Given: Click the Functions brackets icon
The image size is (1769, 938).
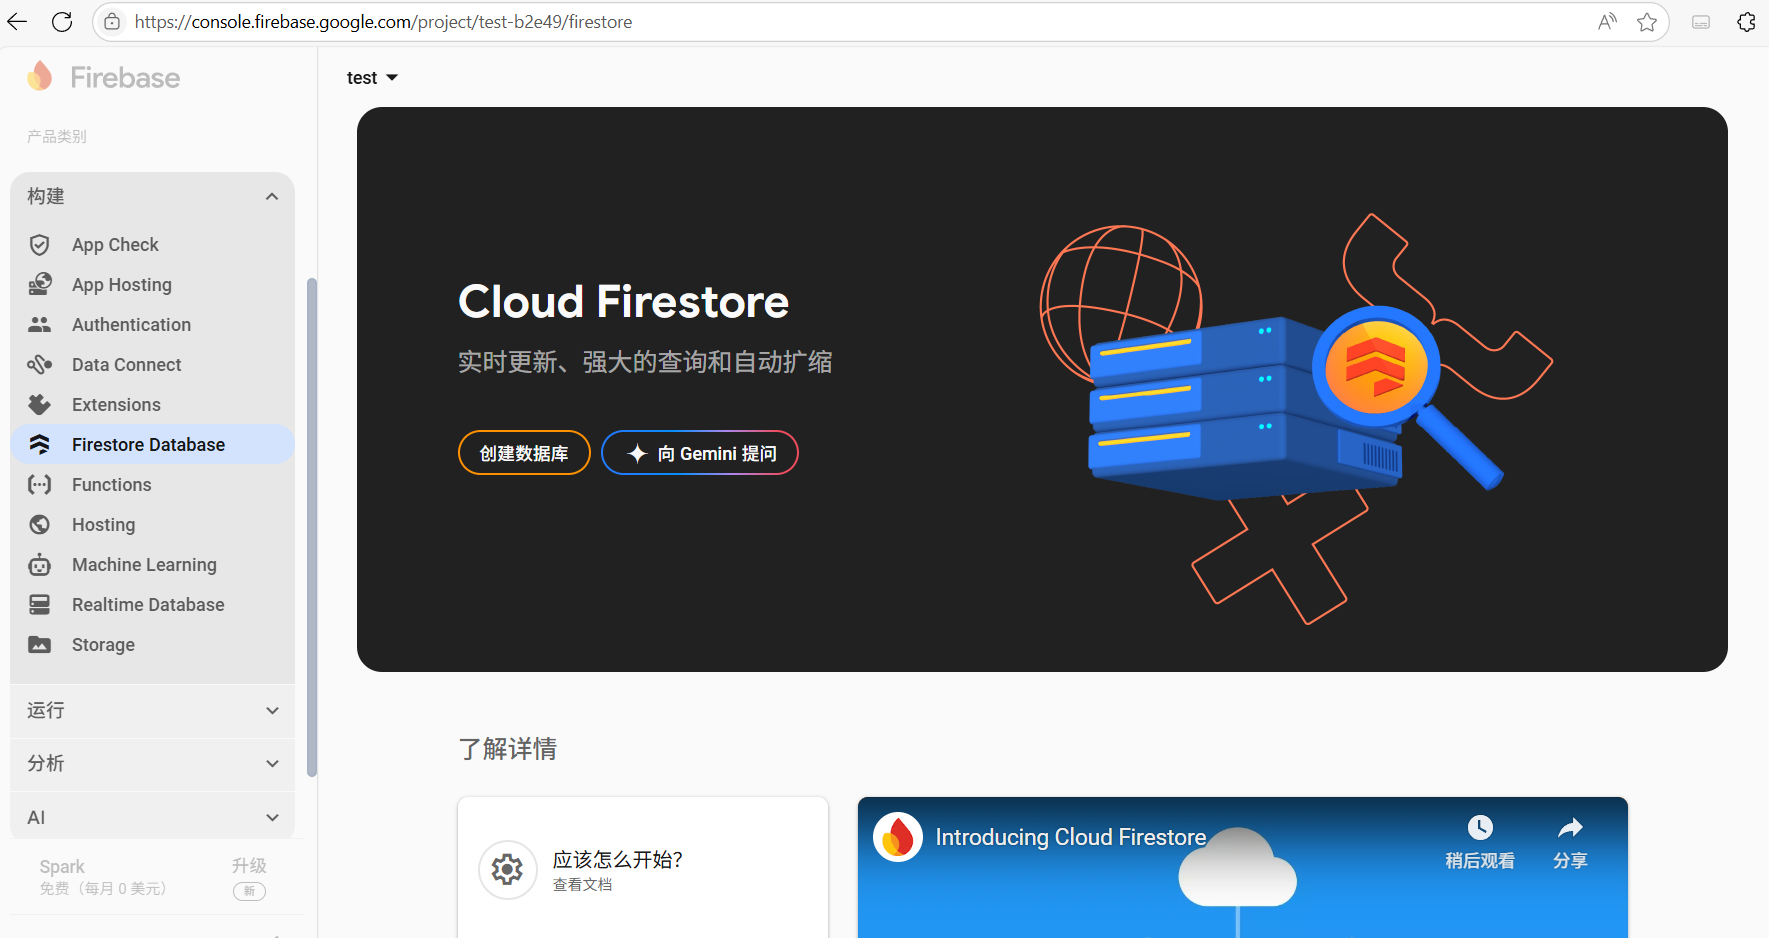Looking at the screenshot, I should coord(40,485).
